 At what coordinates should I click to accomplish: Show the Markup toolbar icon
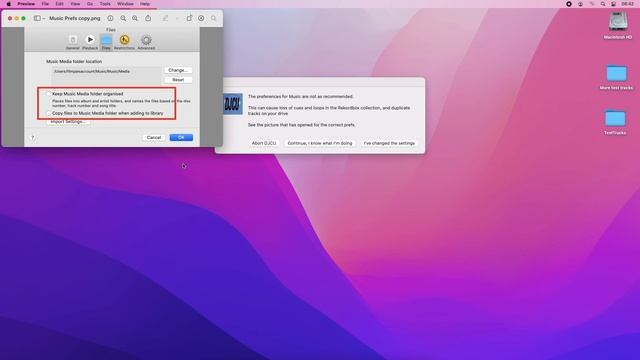pyautogui.click(x=201, y=18)
